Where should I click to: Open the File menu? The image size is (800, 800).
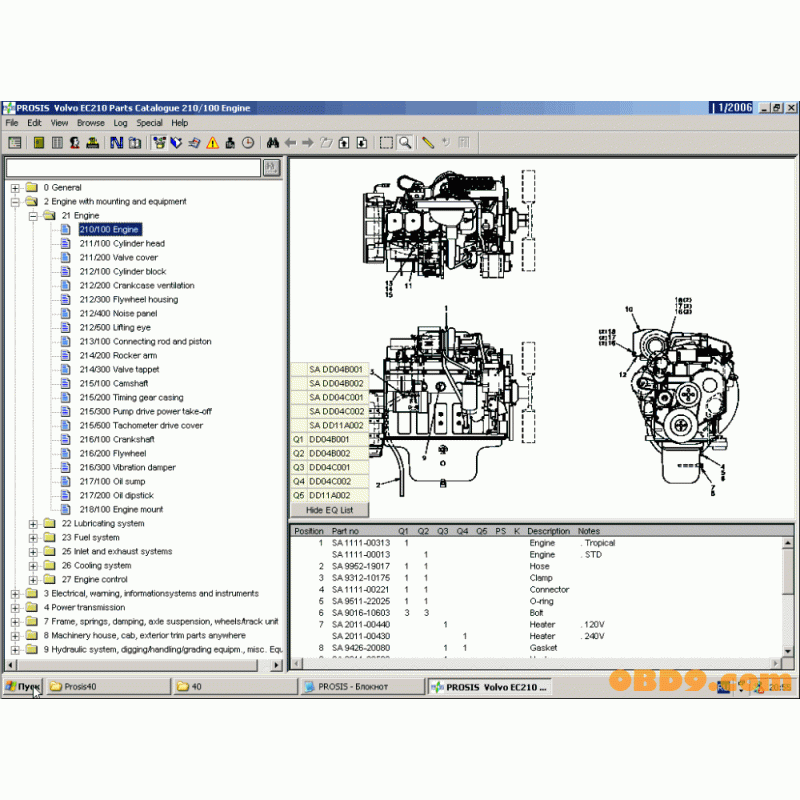(12, 123)
